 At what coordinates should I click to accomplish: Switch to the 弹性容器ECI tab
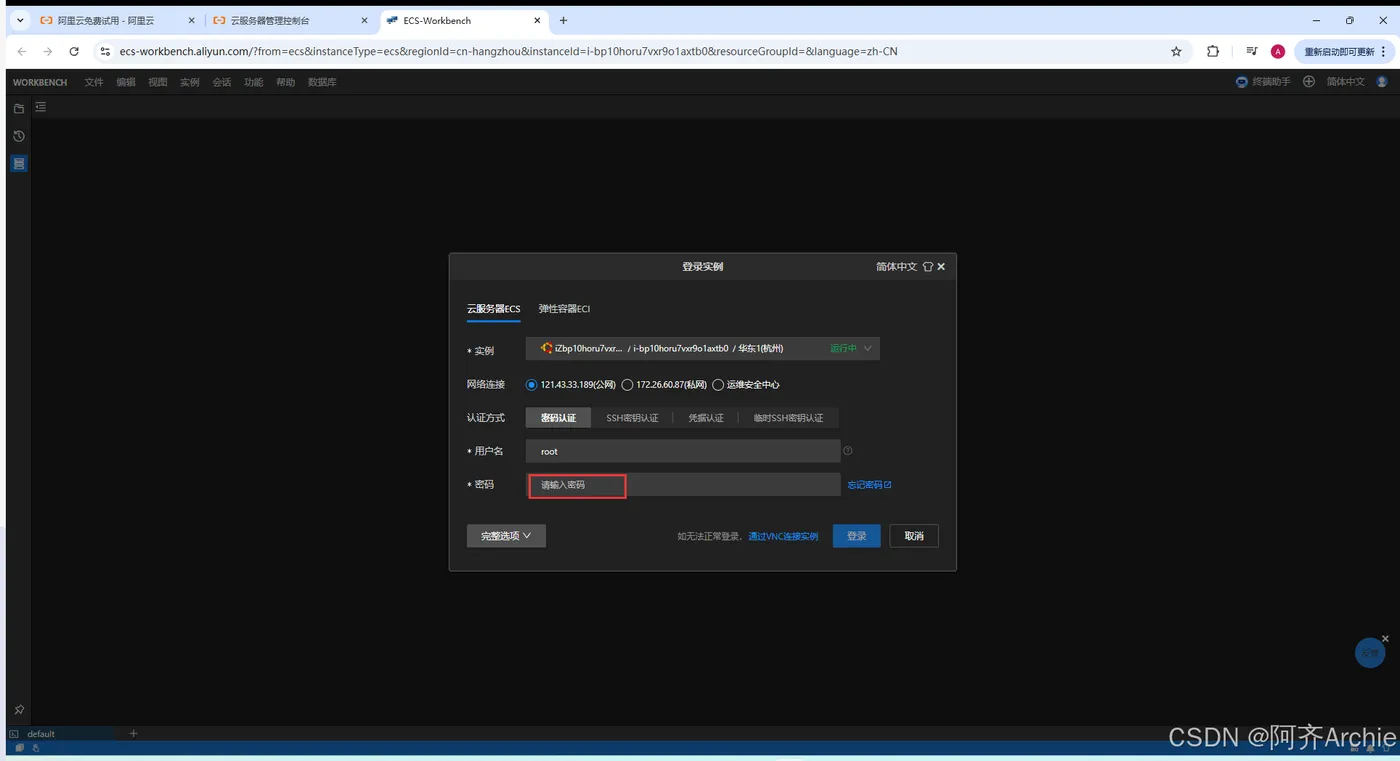(x=565, y=309)
